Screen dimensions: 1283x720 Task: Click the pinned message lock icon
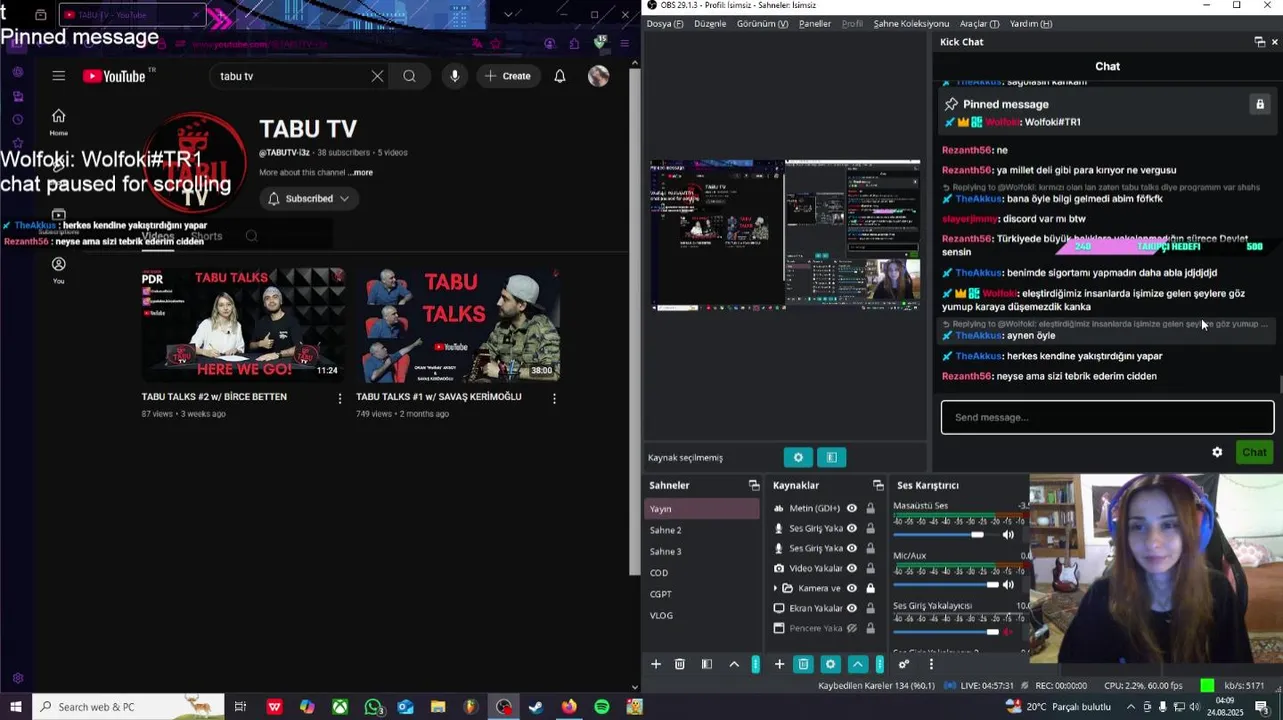(x=1260, y=104)
